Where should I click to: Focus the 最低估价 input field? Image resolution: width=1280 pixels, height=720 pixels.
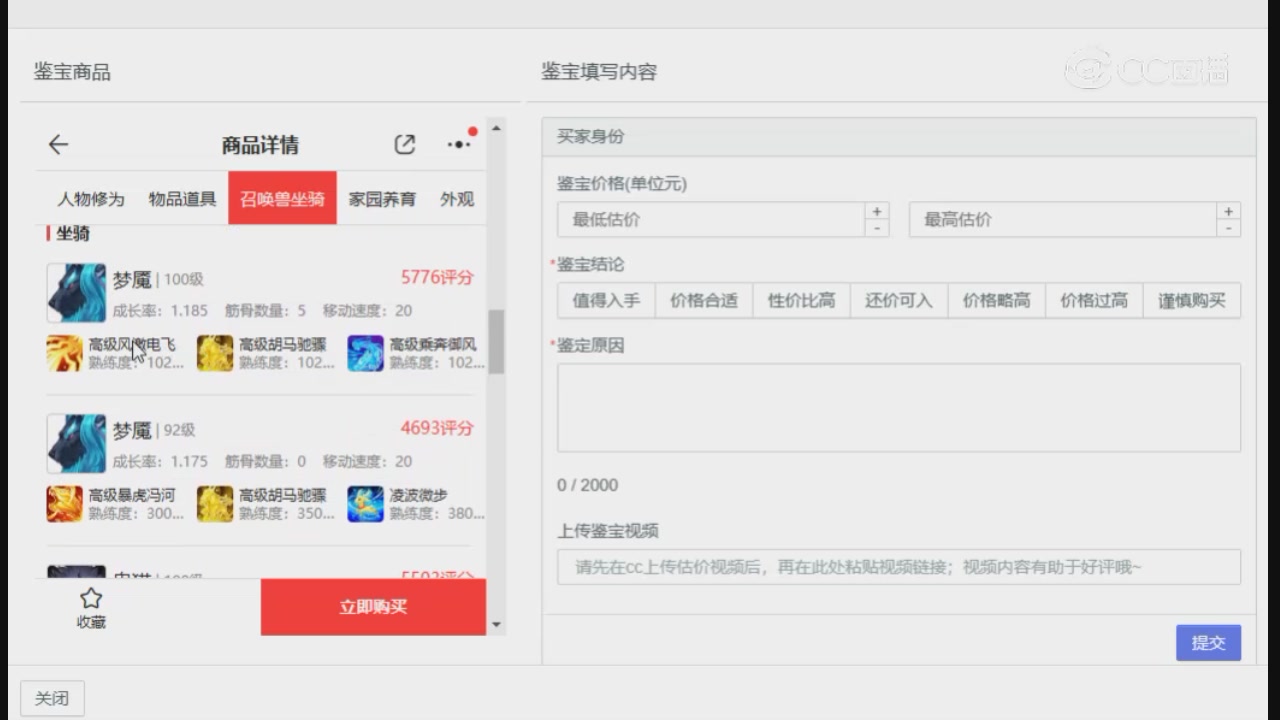[711, 219]
